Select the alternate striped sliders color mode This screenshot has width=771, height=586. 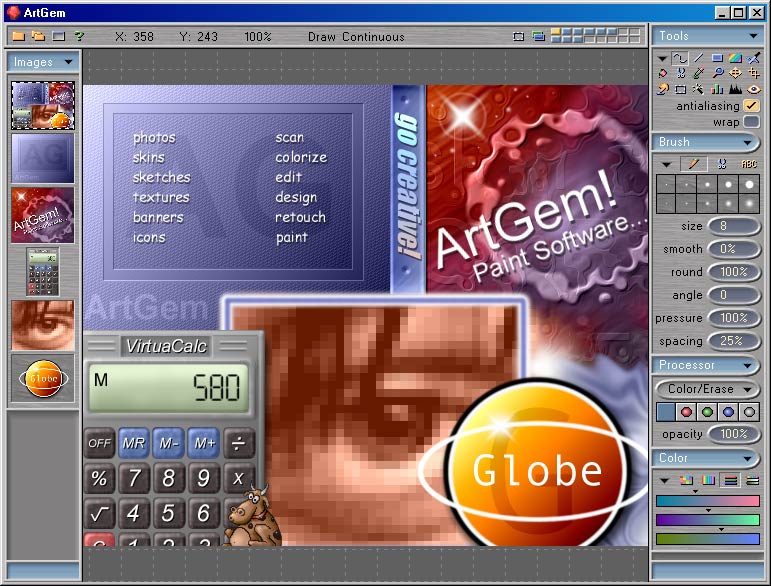pyautogui.click(x=752, y=480)
